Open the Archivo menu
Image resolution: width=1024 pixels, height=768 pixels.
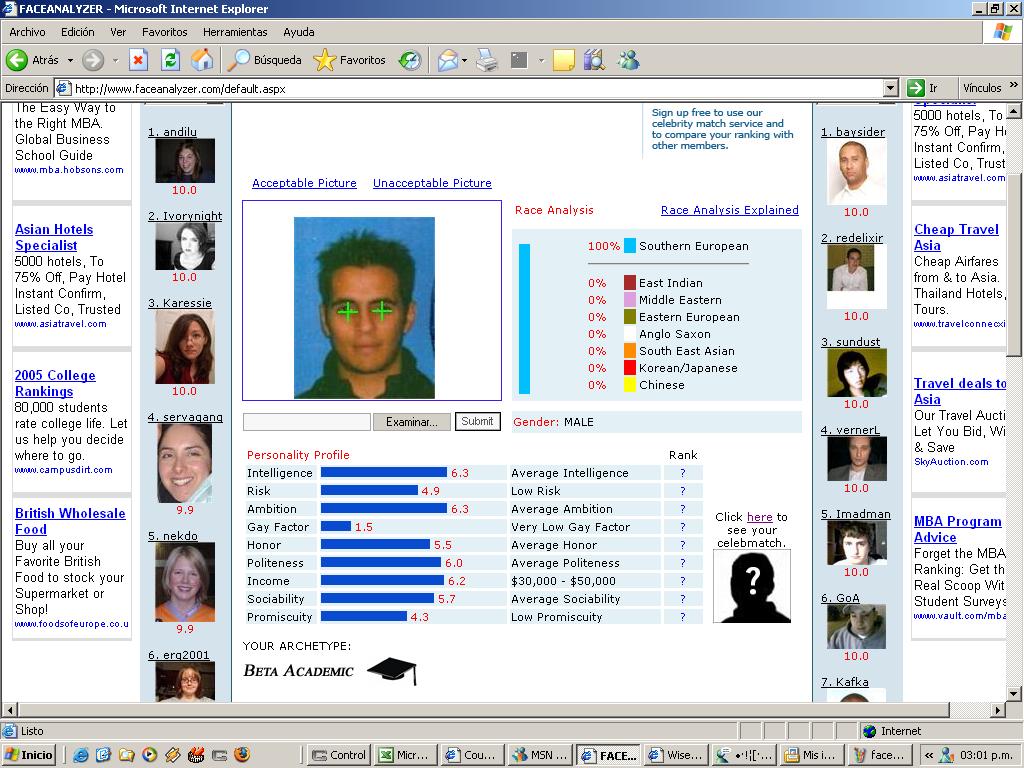coord(27,32)
